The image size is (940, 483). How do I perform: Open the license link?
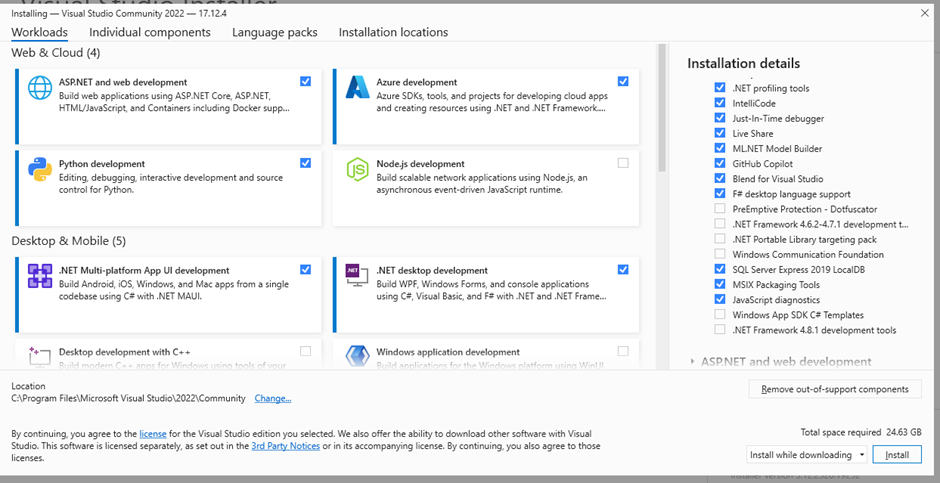click(153, 433)
